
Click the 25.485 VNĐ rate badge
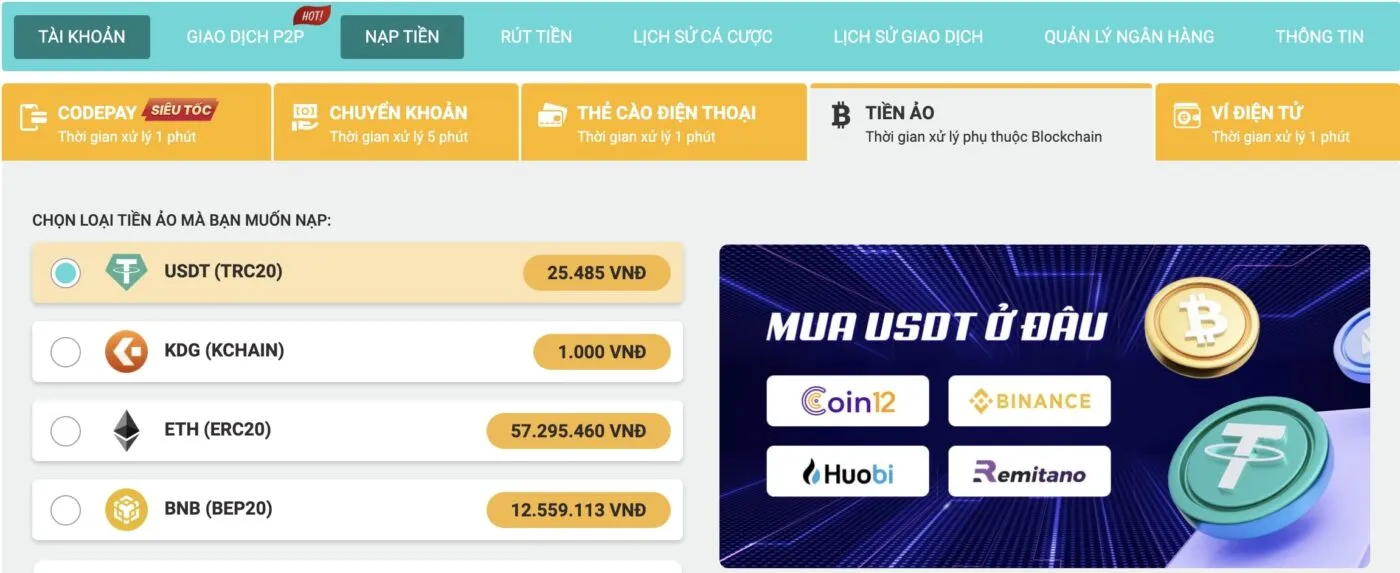coord(596,272)
